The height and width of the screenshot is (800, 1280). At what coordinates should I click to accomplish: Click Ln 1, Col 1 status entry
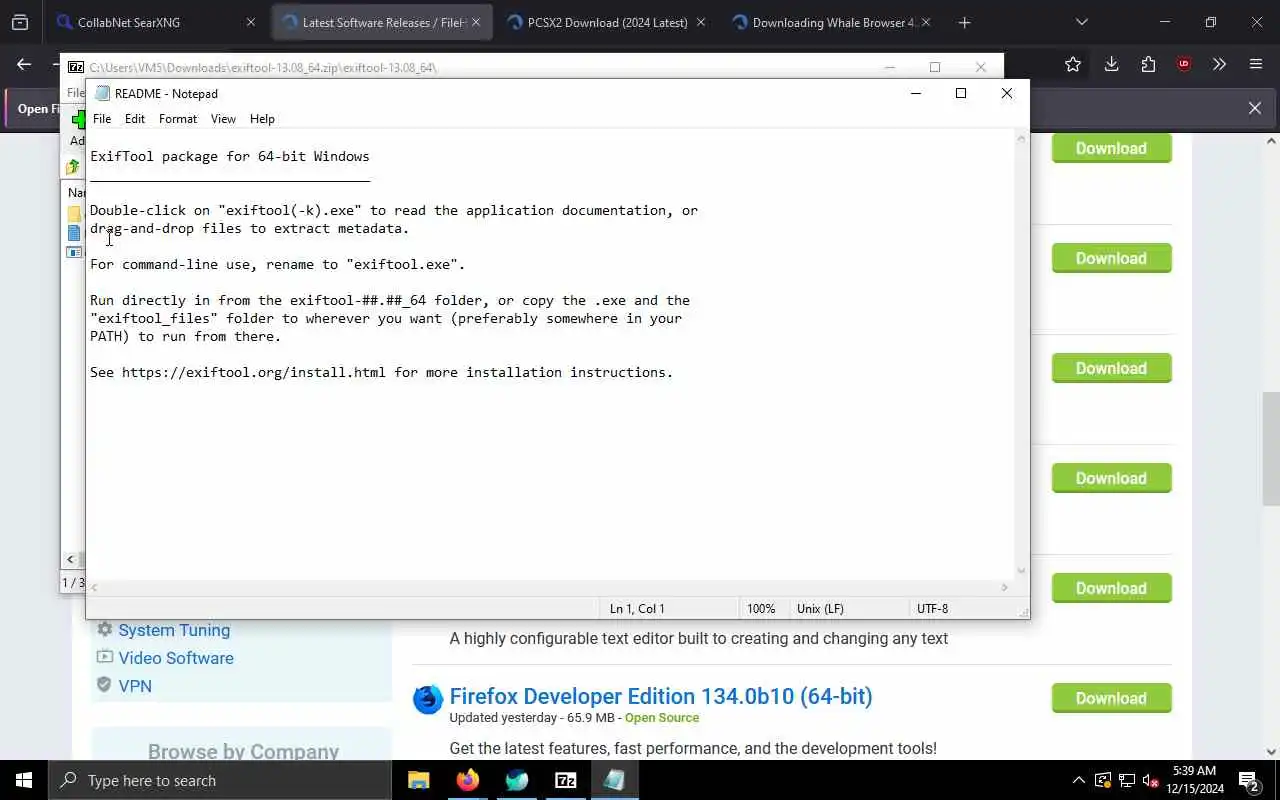pos(637,608)
